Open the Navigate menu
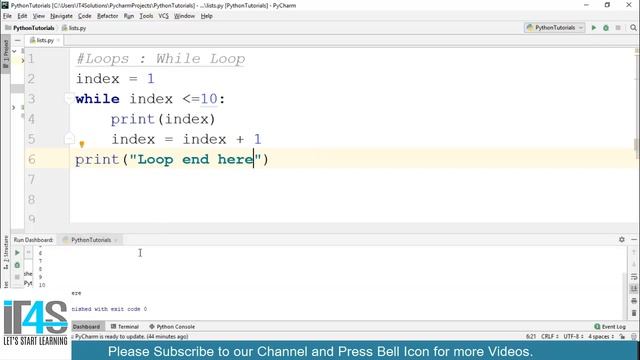640x360 pixels. tap(61, 16)
